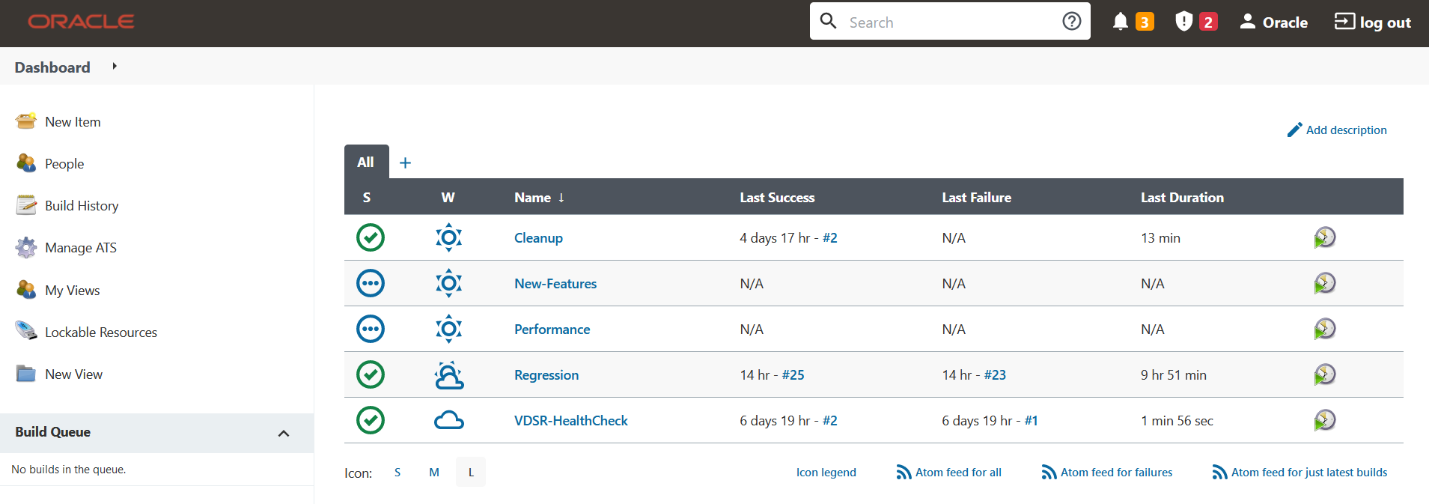Set icon size to M

click(434, 472)
